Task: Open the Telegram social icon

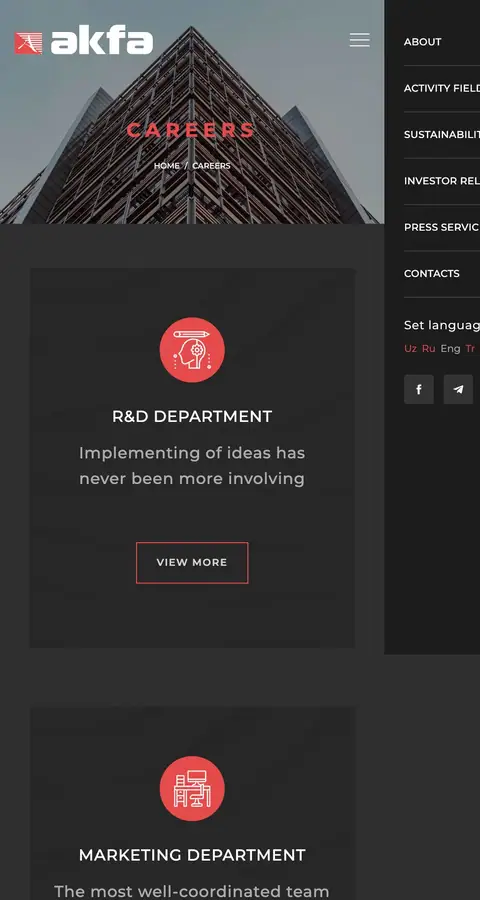Action: click(458, 389)
